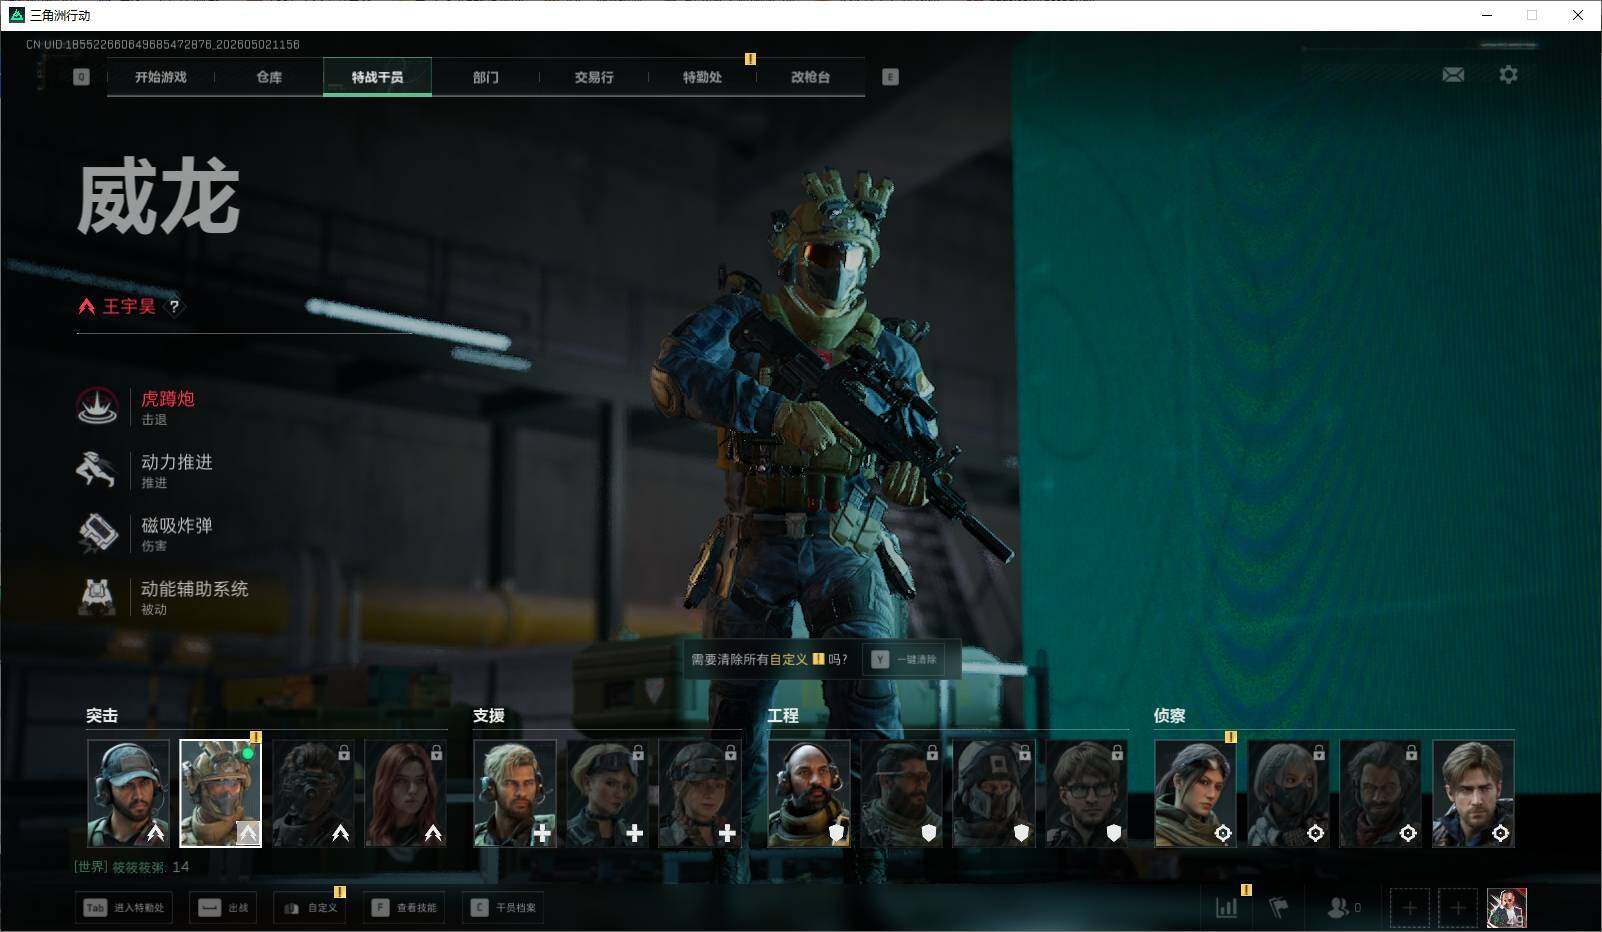Select the 虎蹲炮 skill icon
This screenshot has width=1602, height=932.
[x=98, y=406]
